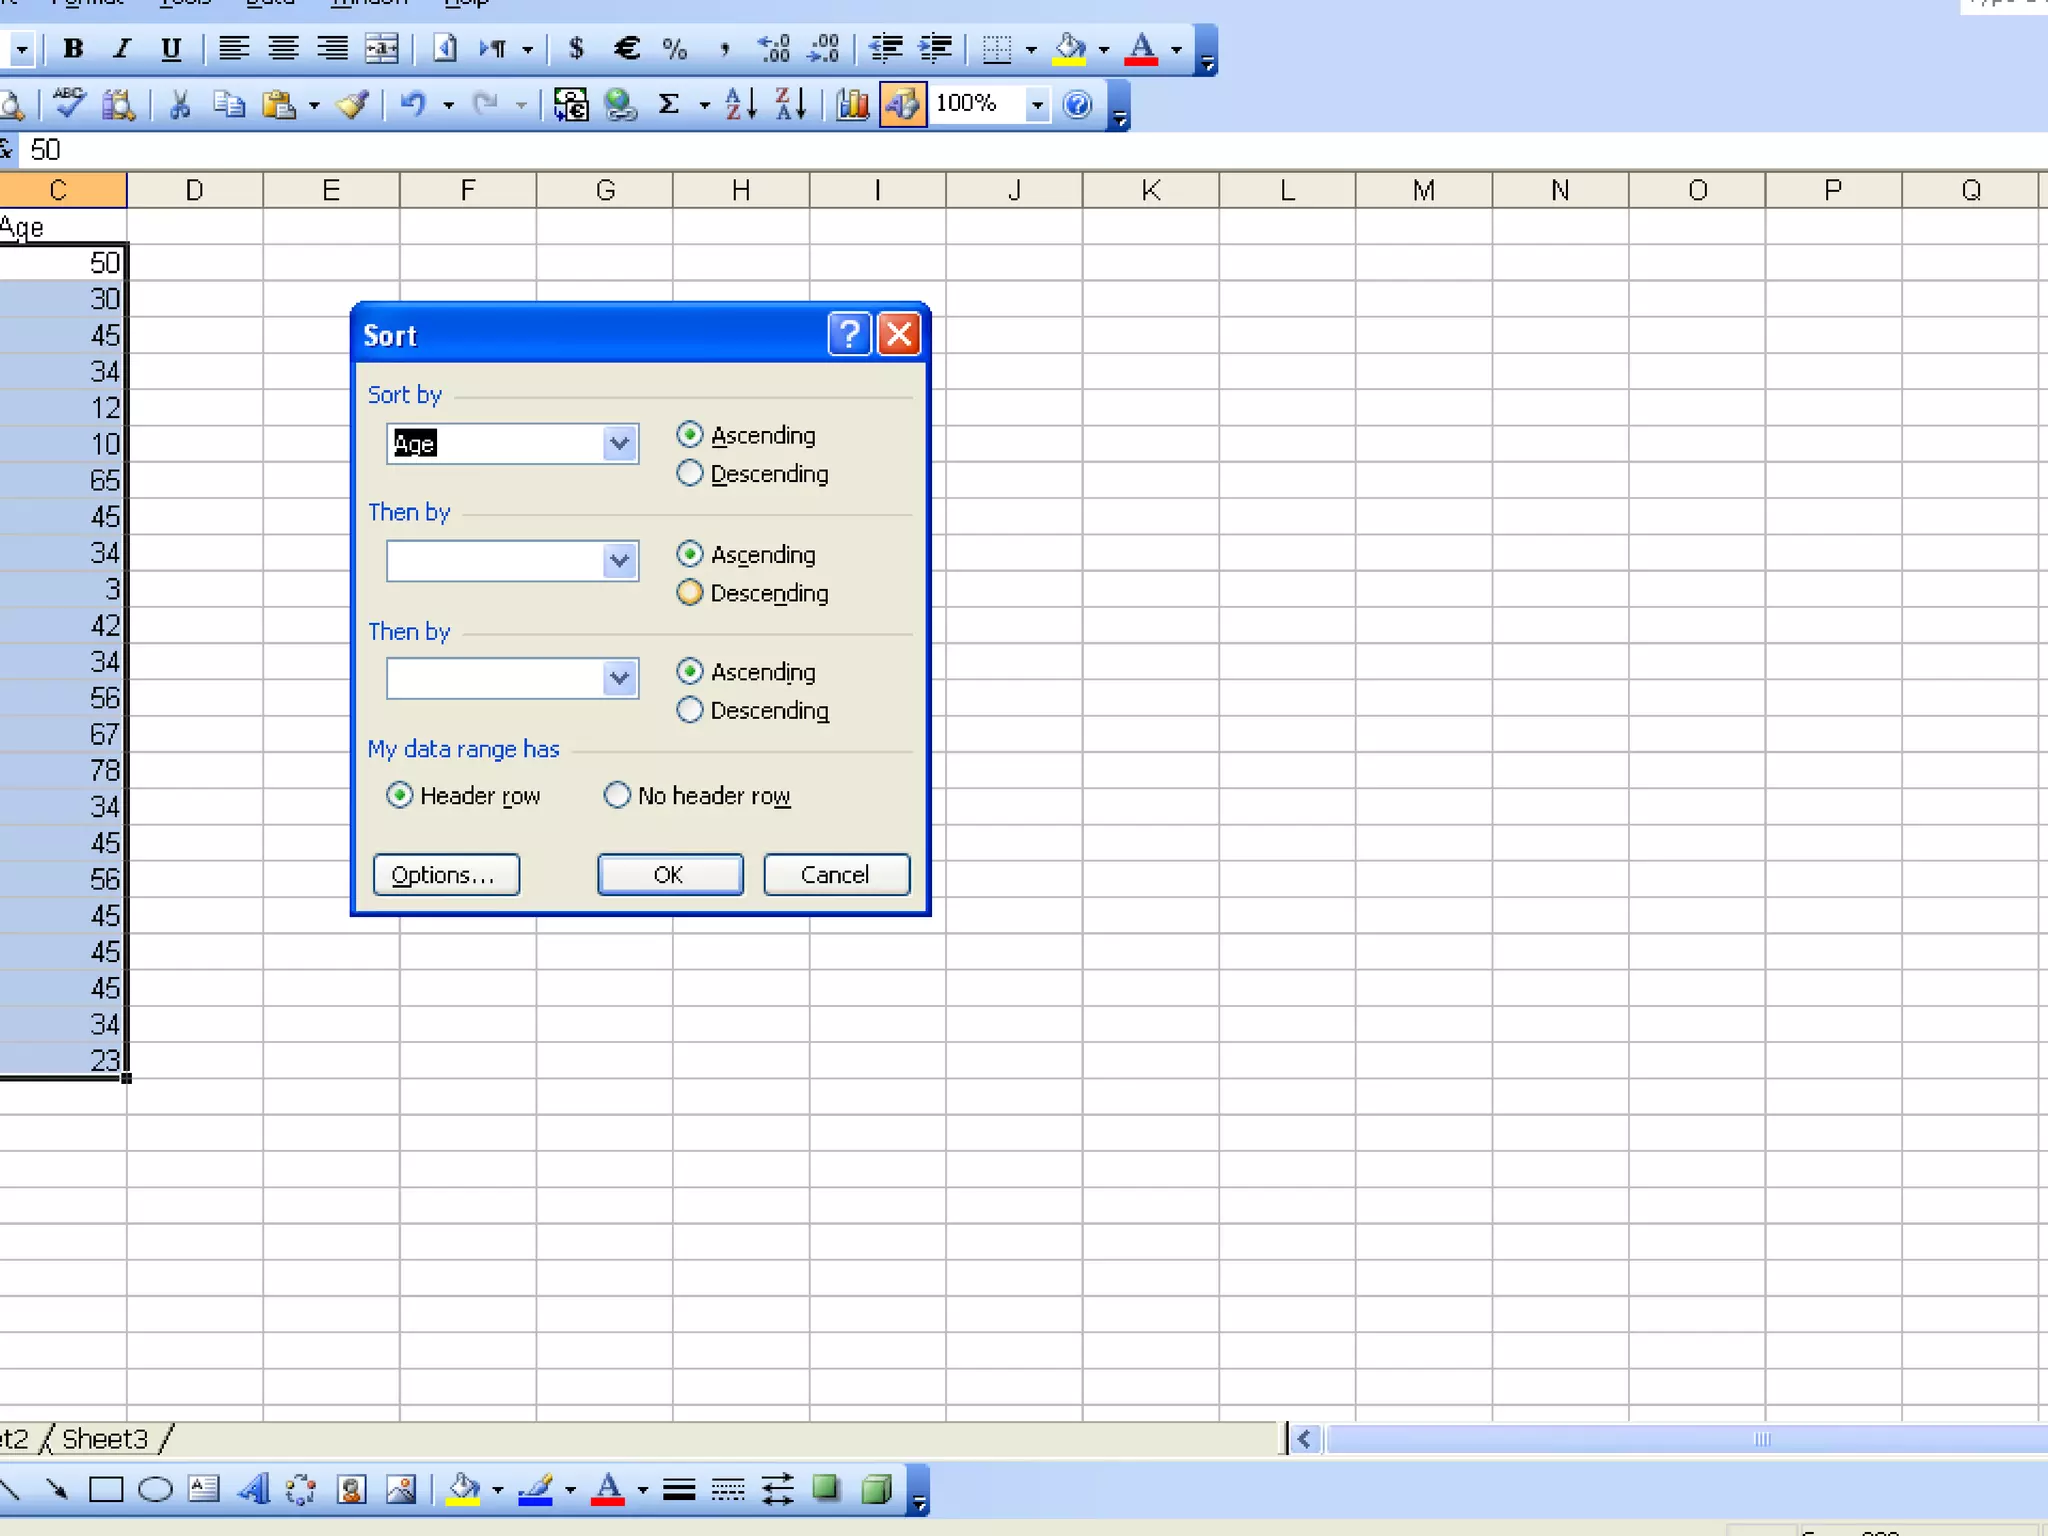Expand the first Then by dropdown

click(x=620, y=561)
